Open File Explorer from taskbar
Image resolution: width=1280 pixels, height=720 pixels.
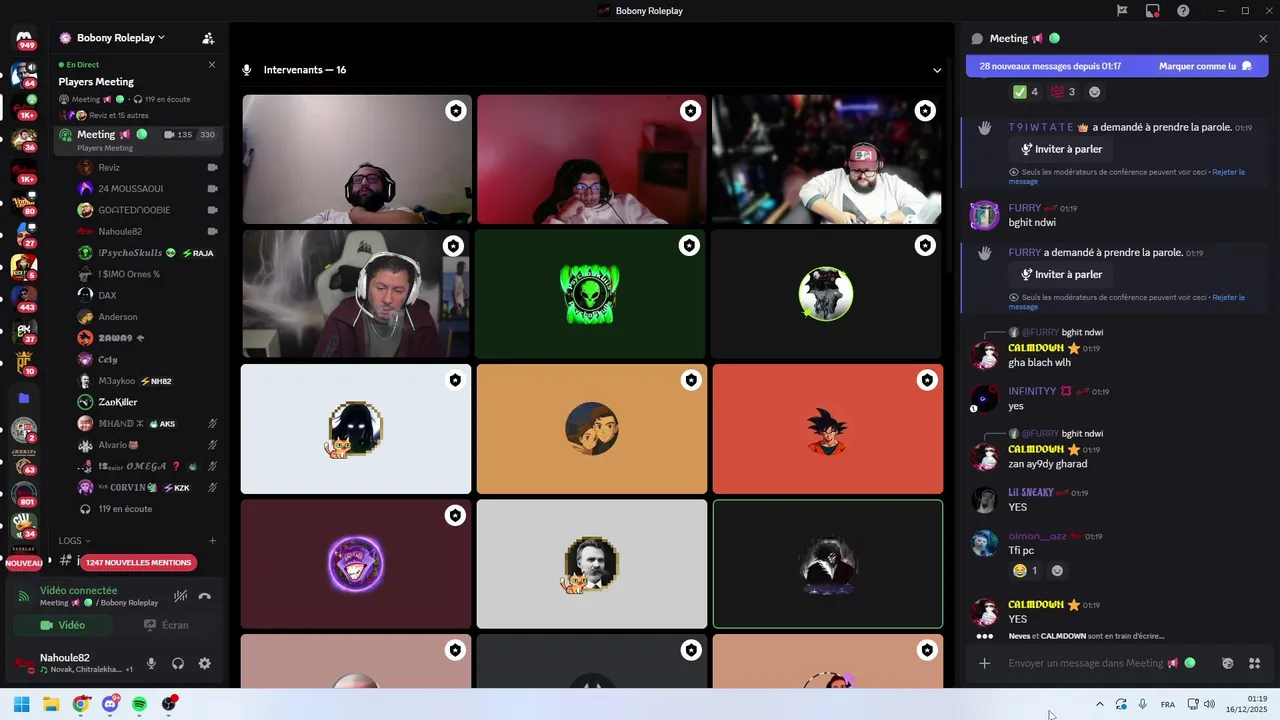point(50,704)
